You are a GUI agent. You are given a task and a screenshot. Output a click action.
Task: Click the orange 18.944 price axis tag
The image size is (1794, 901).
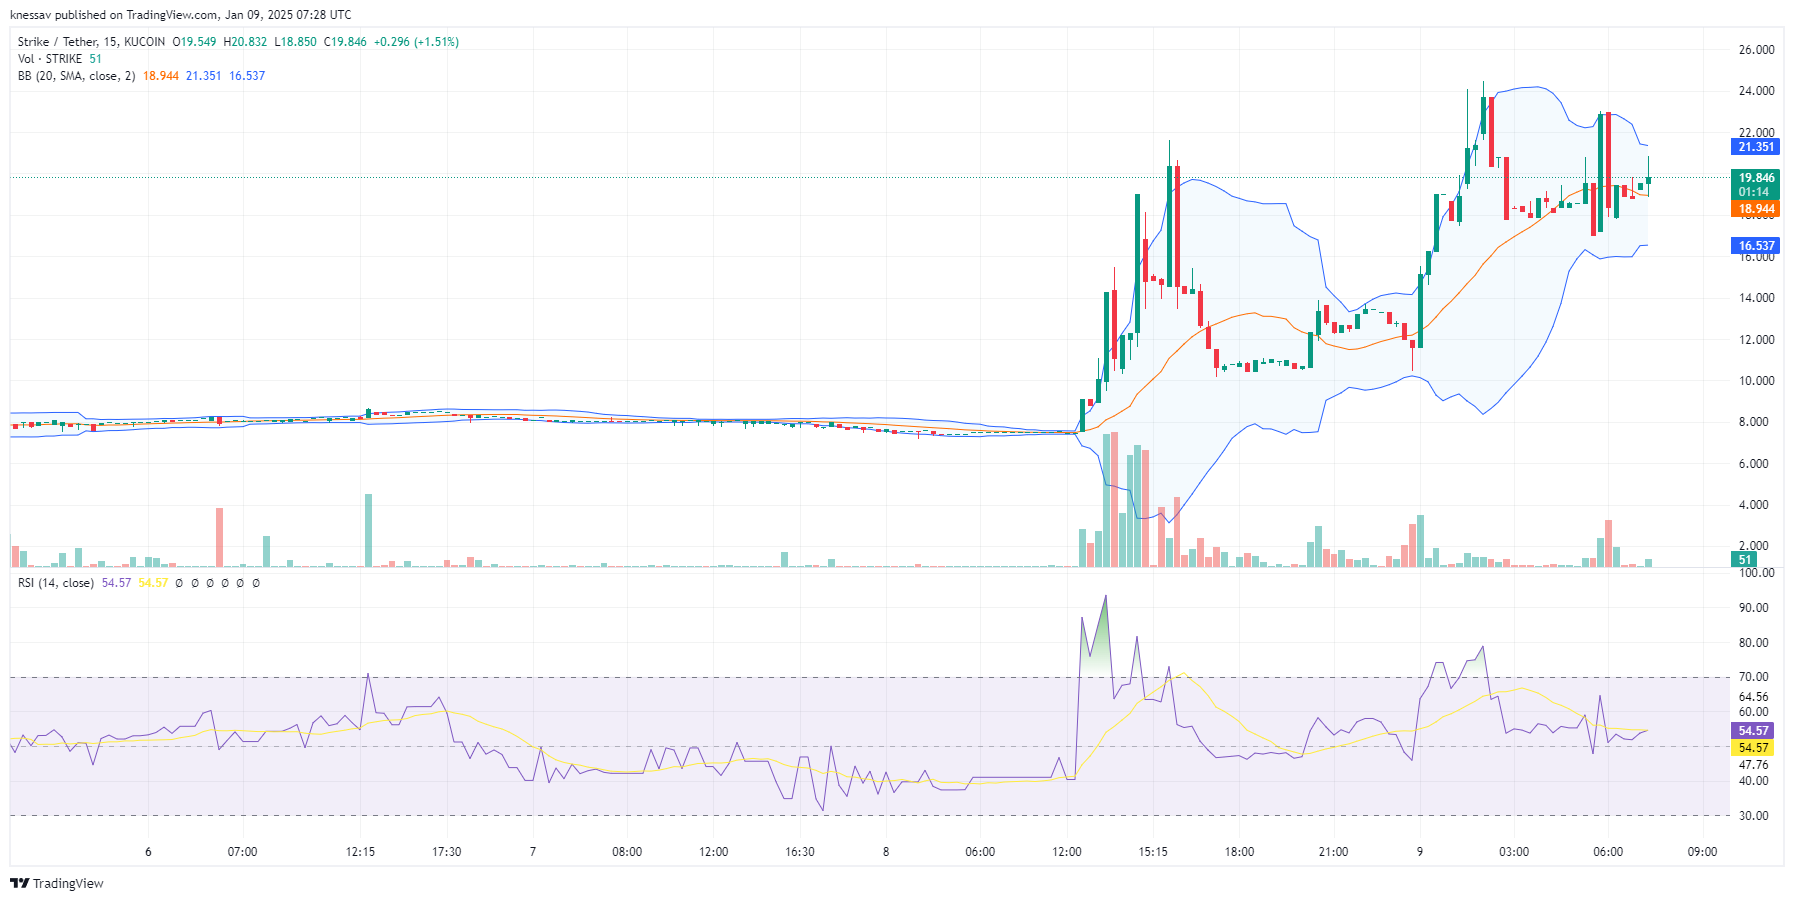1755,209
